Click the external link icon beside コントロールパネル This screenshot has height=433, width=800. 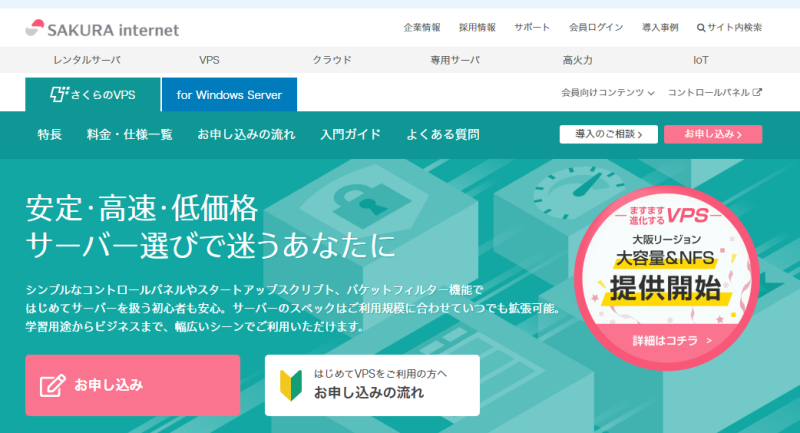click(757, 92)
